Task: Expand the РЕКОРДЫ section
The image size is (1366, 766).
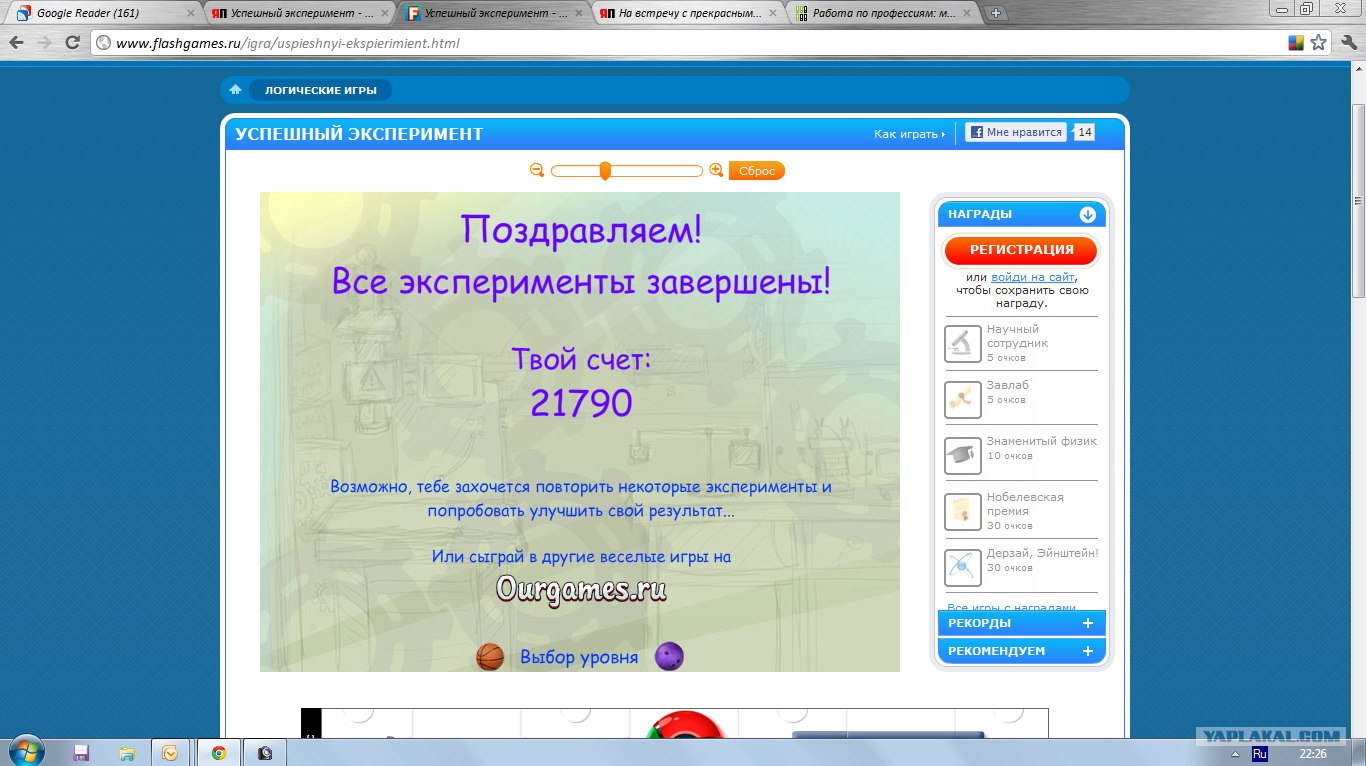Action: [1088, 623]
